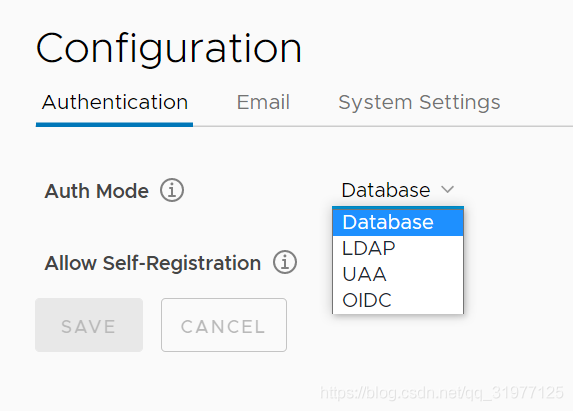The height and width of the screenshot is (411, 573).
Task: Select UAA from the auth mode list
Action: 398,274
